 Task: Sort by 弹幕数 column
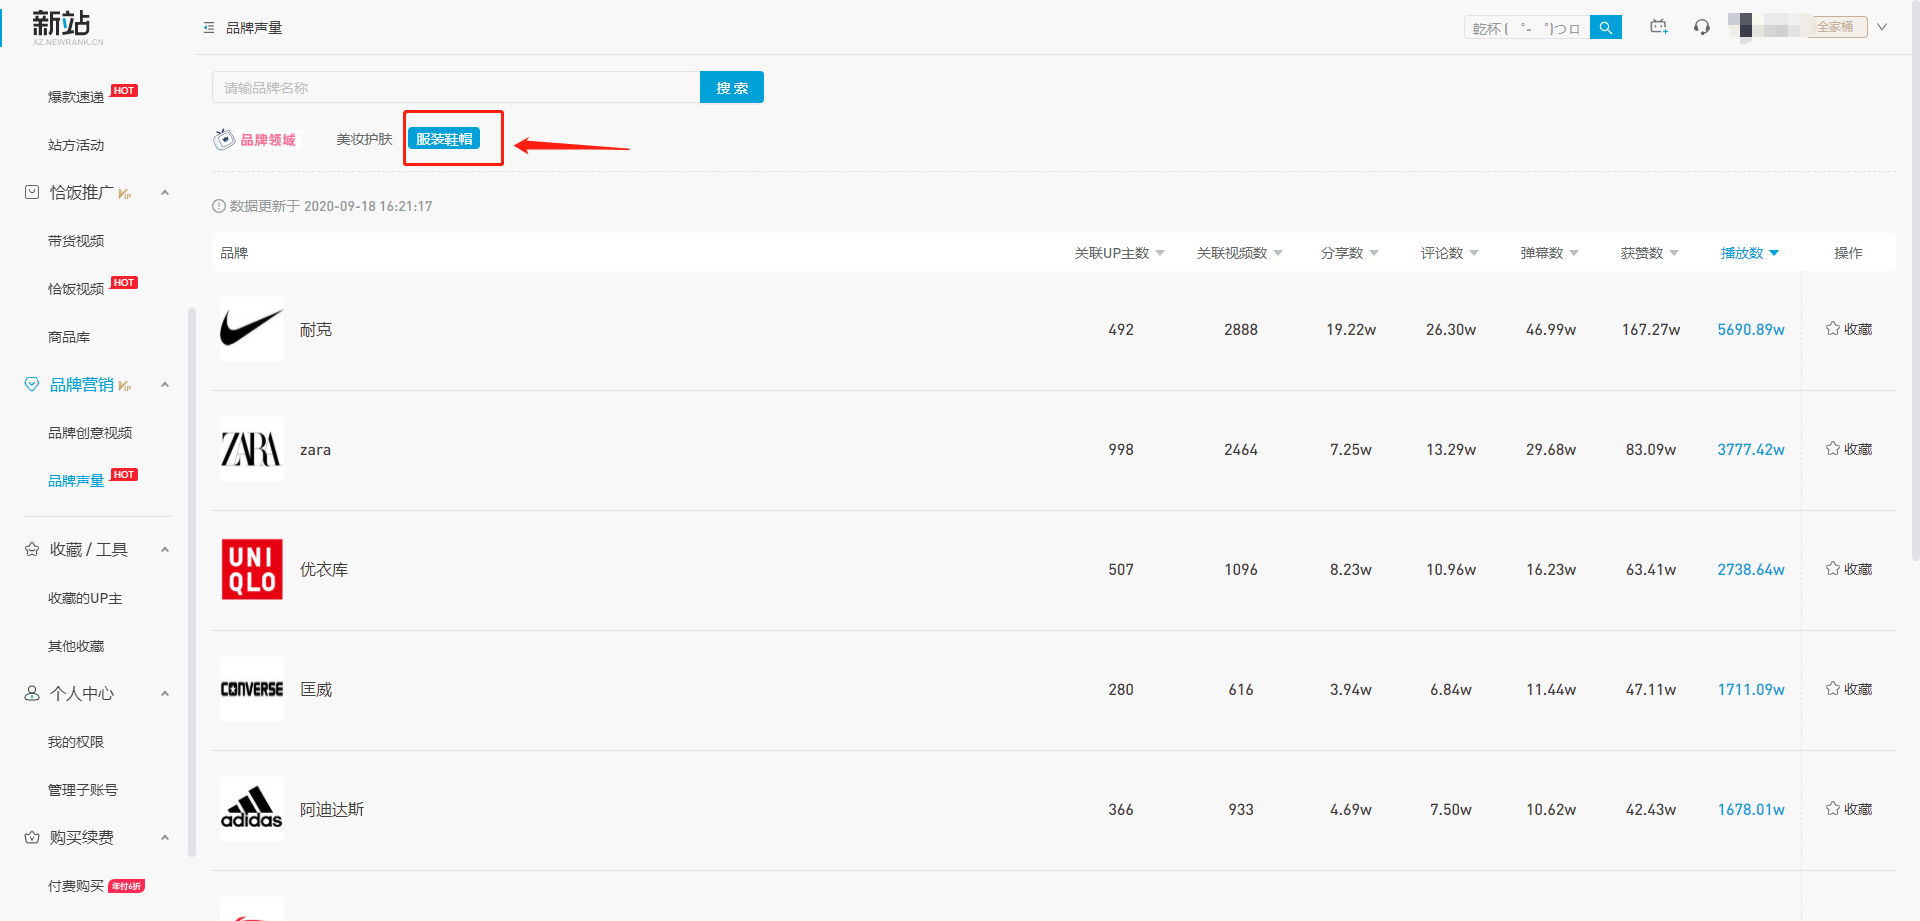(x=1549, y=253)
